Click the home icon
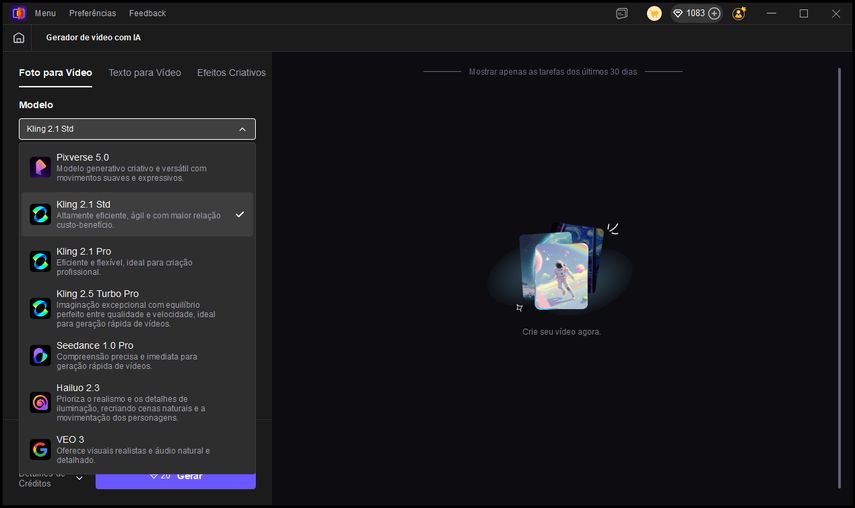The height and width of the screenshot is (508, 855). [18, 37]
